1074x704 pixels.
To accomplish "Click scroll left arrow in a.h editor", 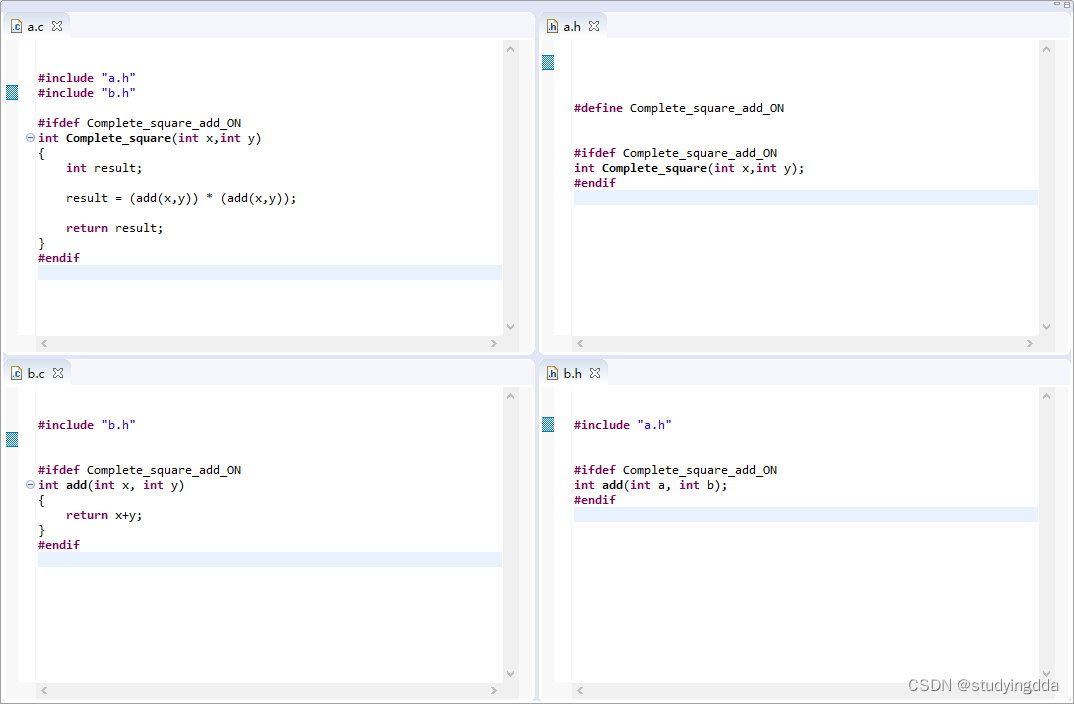I will point(580,344).
